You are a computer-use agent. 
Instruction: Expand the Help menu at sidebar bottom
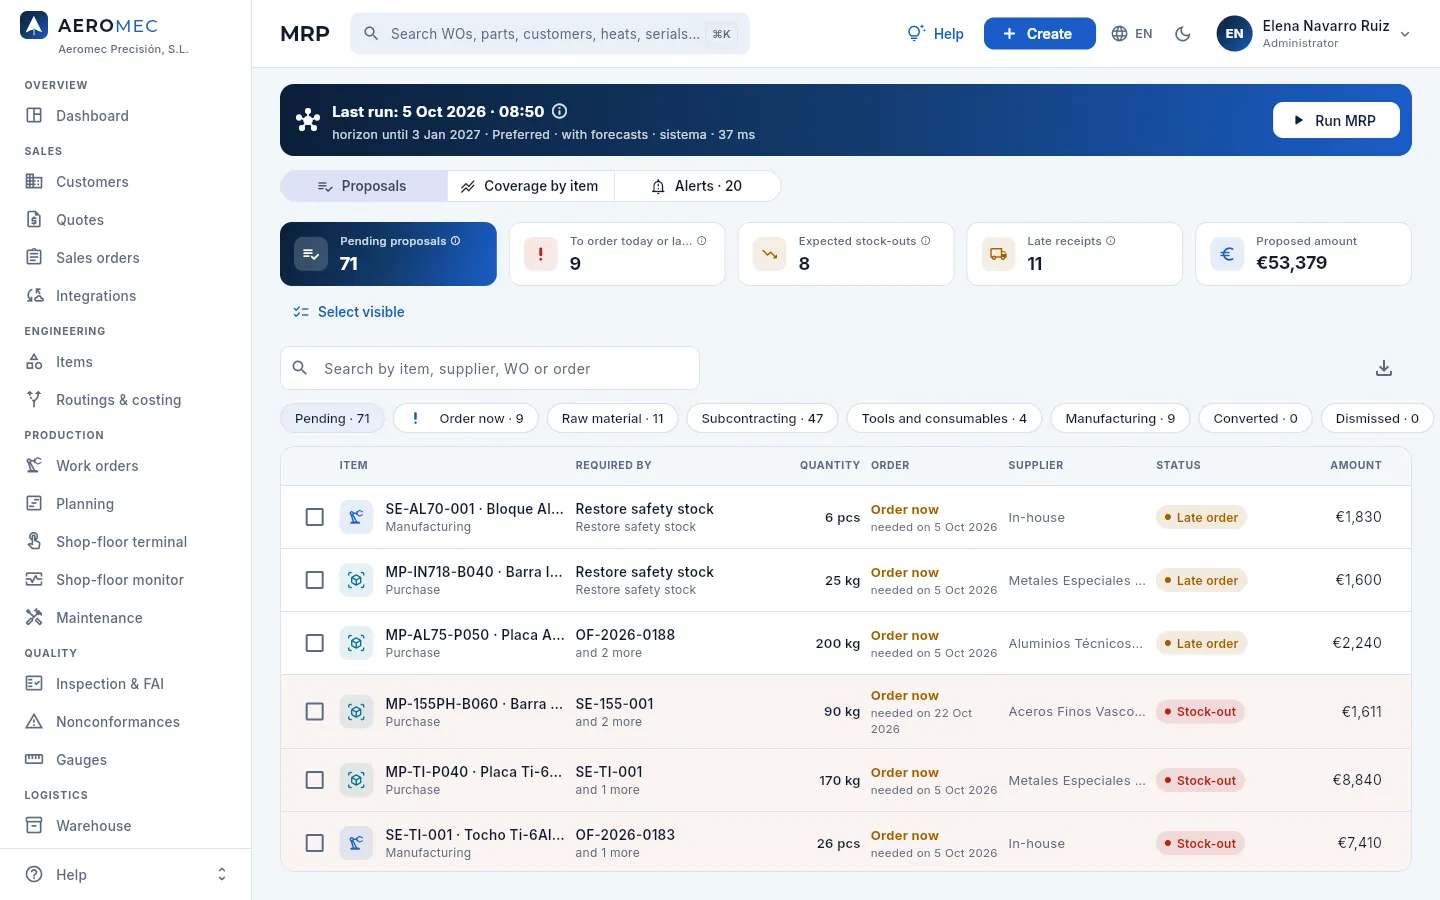pyautogui.click(x=125, y=874)
